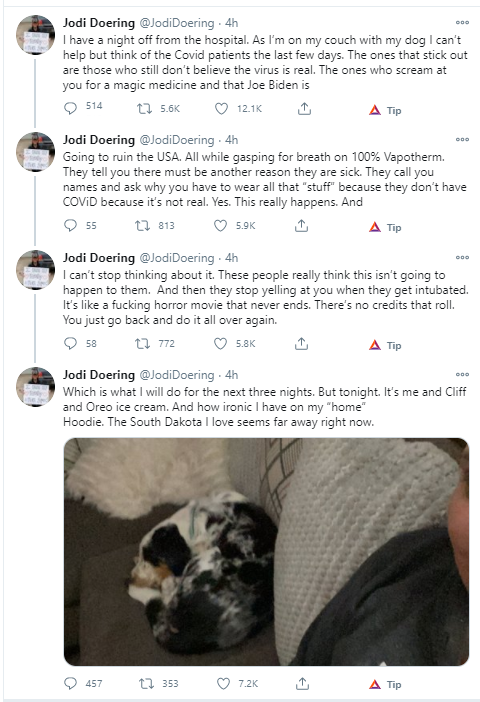Image resolution: width=480 pixels, height=702 pixels.
Task: Open the @JodiDoering handle on the last tweet
Action: [x=177, y=375]
